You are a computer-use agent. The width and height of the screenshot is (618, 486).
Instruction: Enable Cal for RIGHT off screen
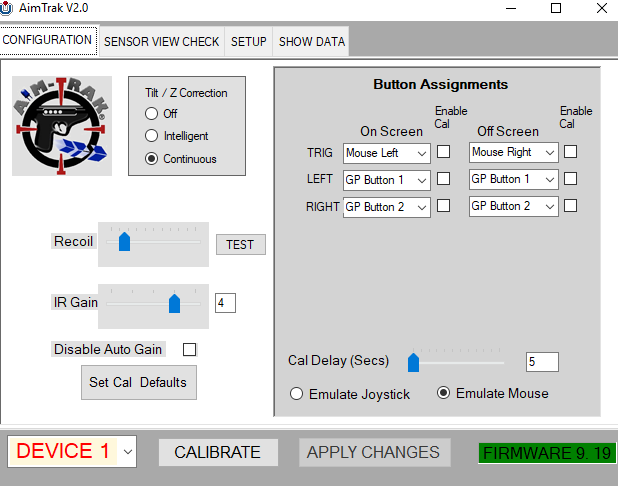coord(570,205)
